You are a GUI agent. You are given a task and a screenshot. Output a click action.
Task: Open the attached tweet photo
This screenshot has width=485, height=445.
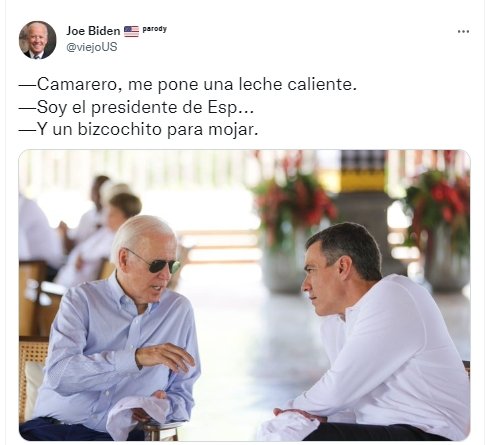pyautogui.click(x=244, y=295)
